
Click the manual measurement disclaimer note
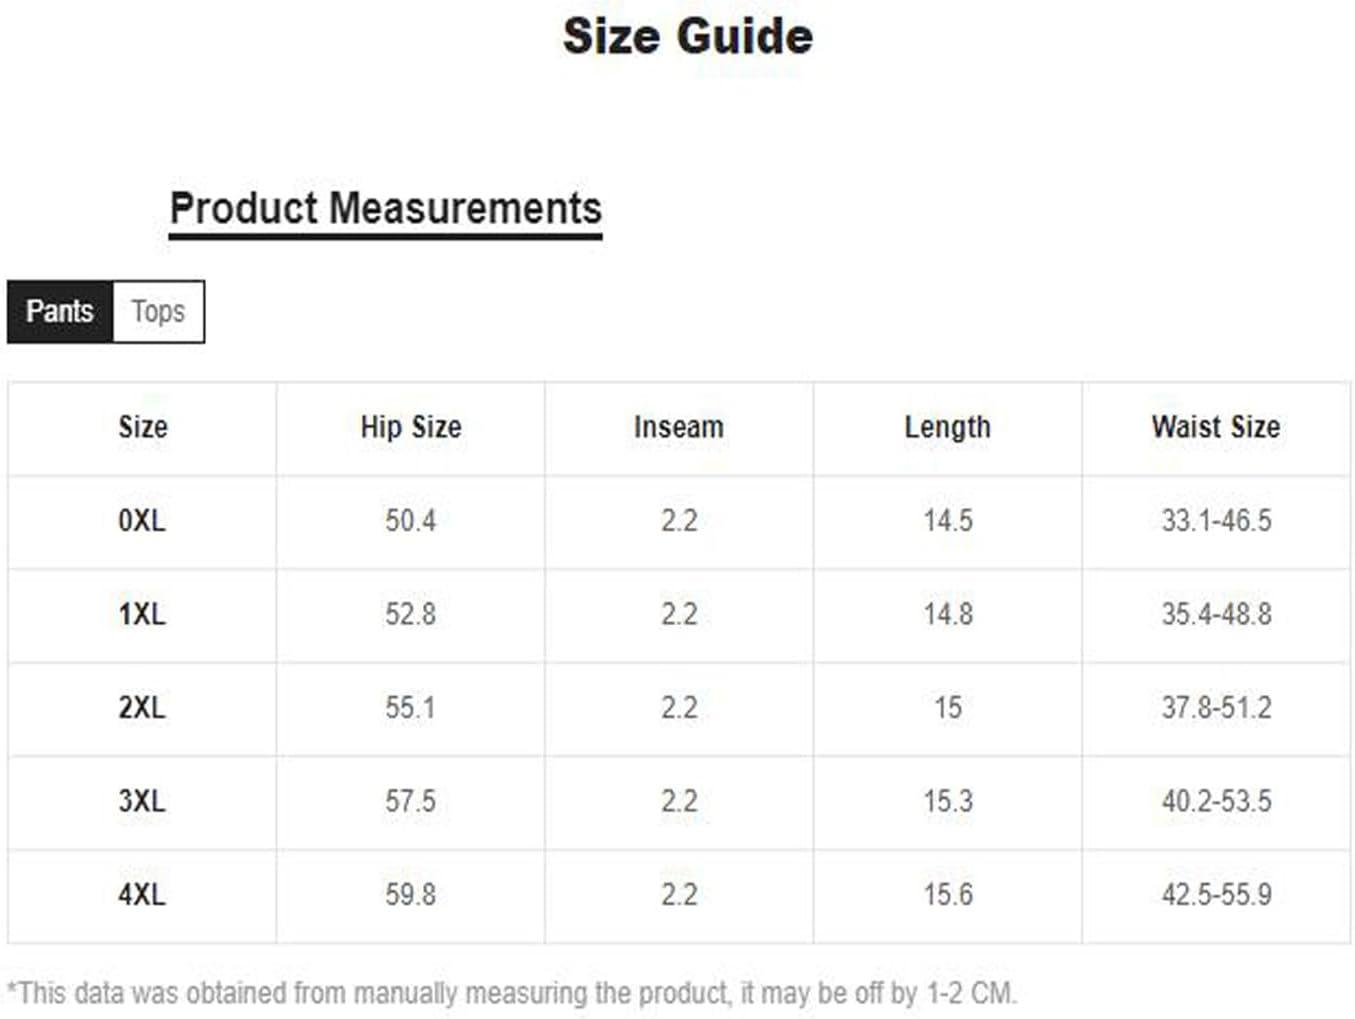tap(512, 993)
